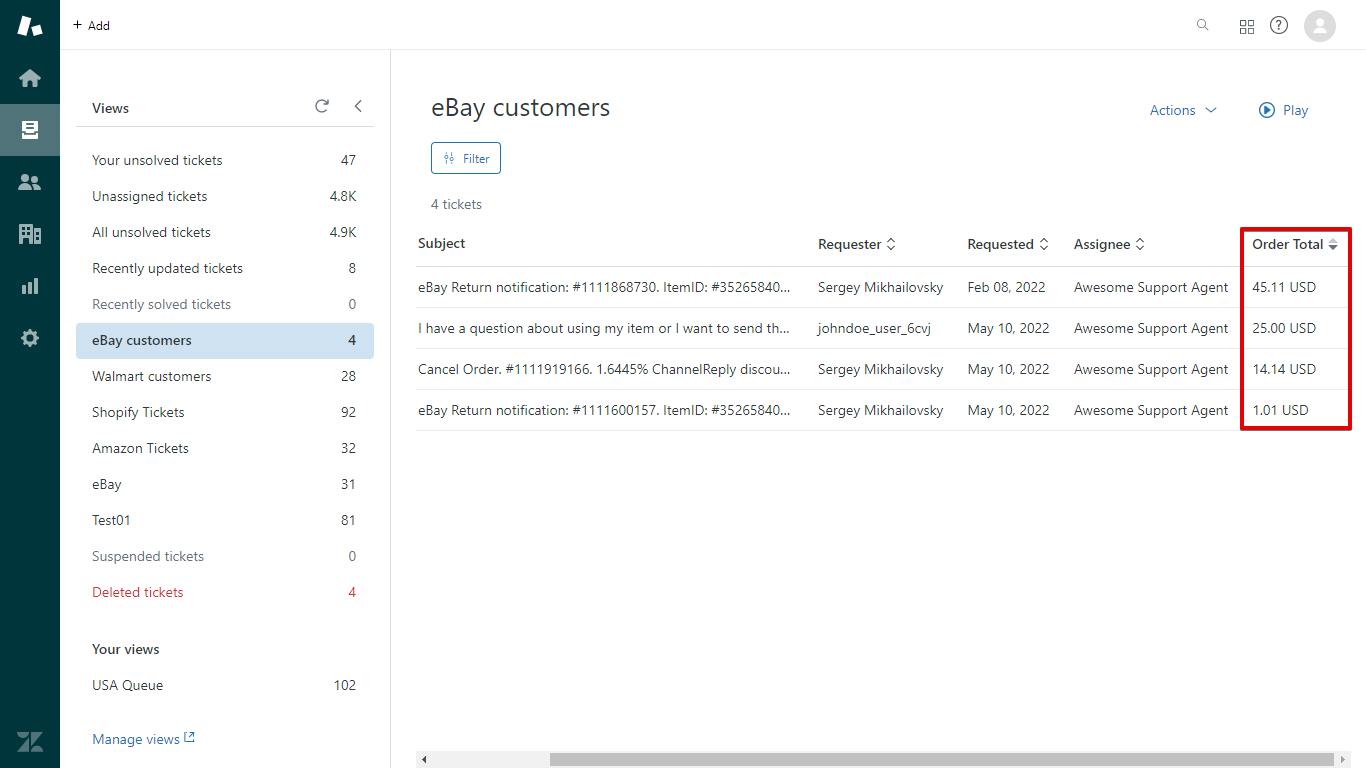Click the 25.00 USD order total

[x=1284, y=328]
